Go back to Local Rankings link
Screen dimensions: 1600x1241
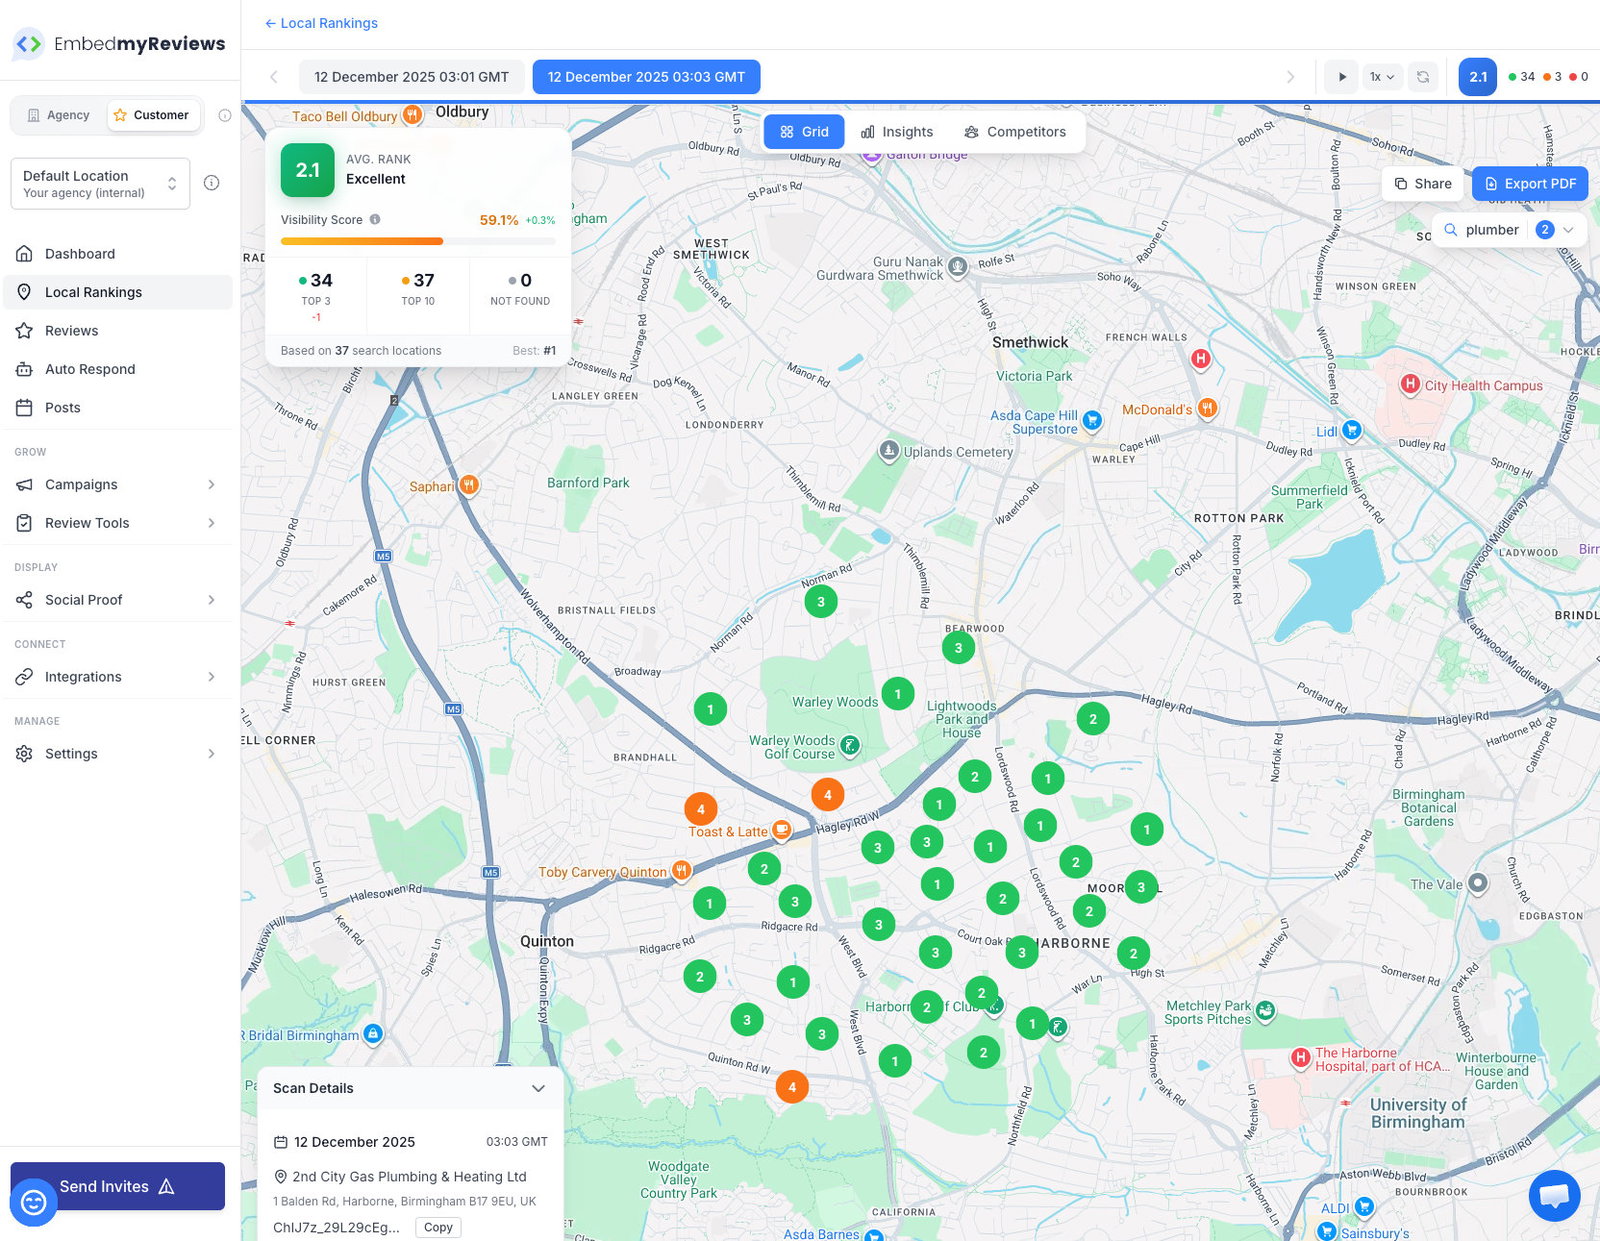pyautogui.click(x=321, y=23)
